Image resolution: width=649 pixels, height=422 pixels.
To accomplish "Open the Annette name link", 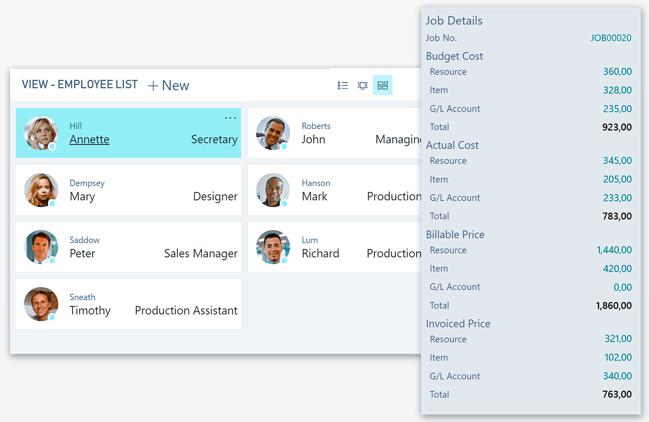I will [89, 140].
